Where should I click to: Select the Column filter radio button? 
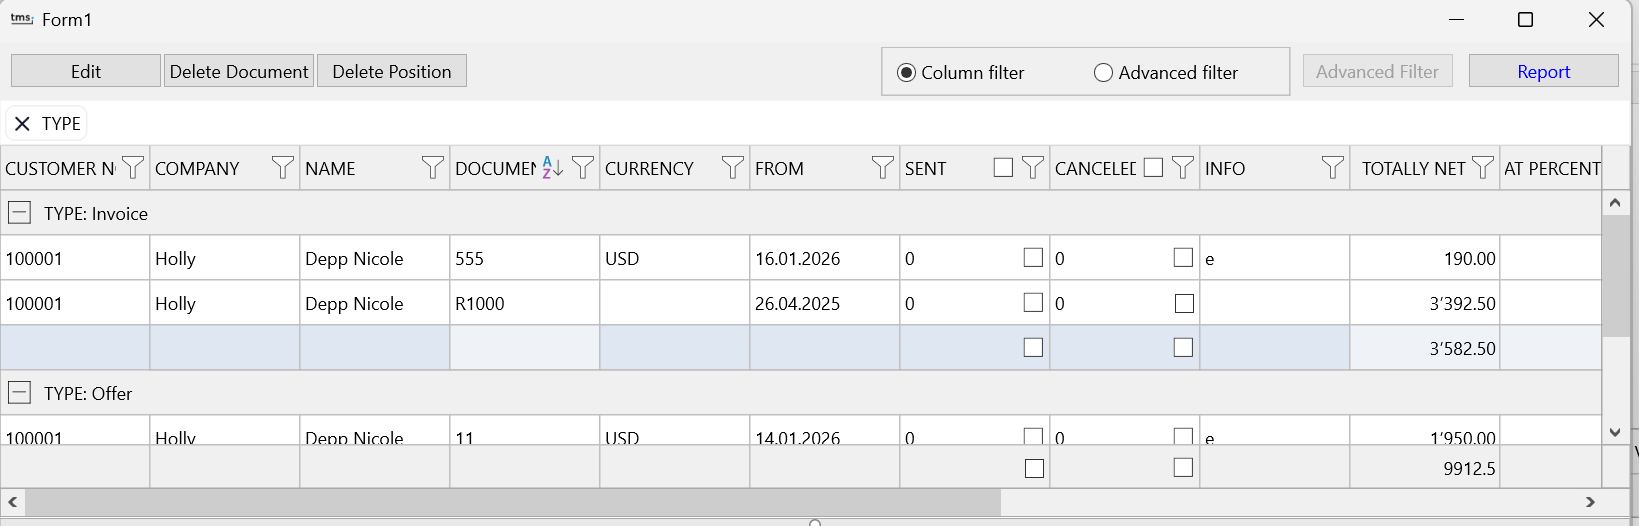[907, 73]
